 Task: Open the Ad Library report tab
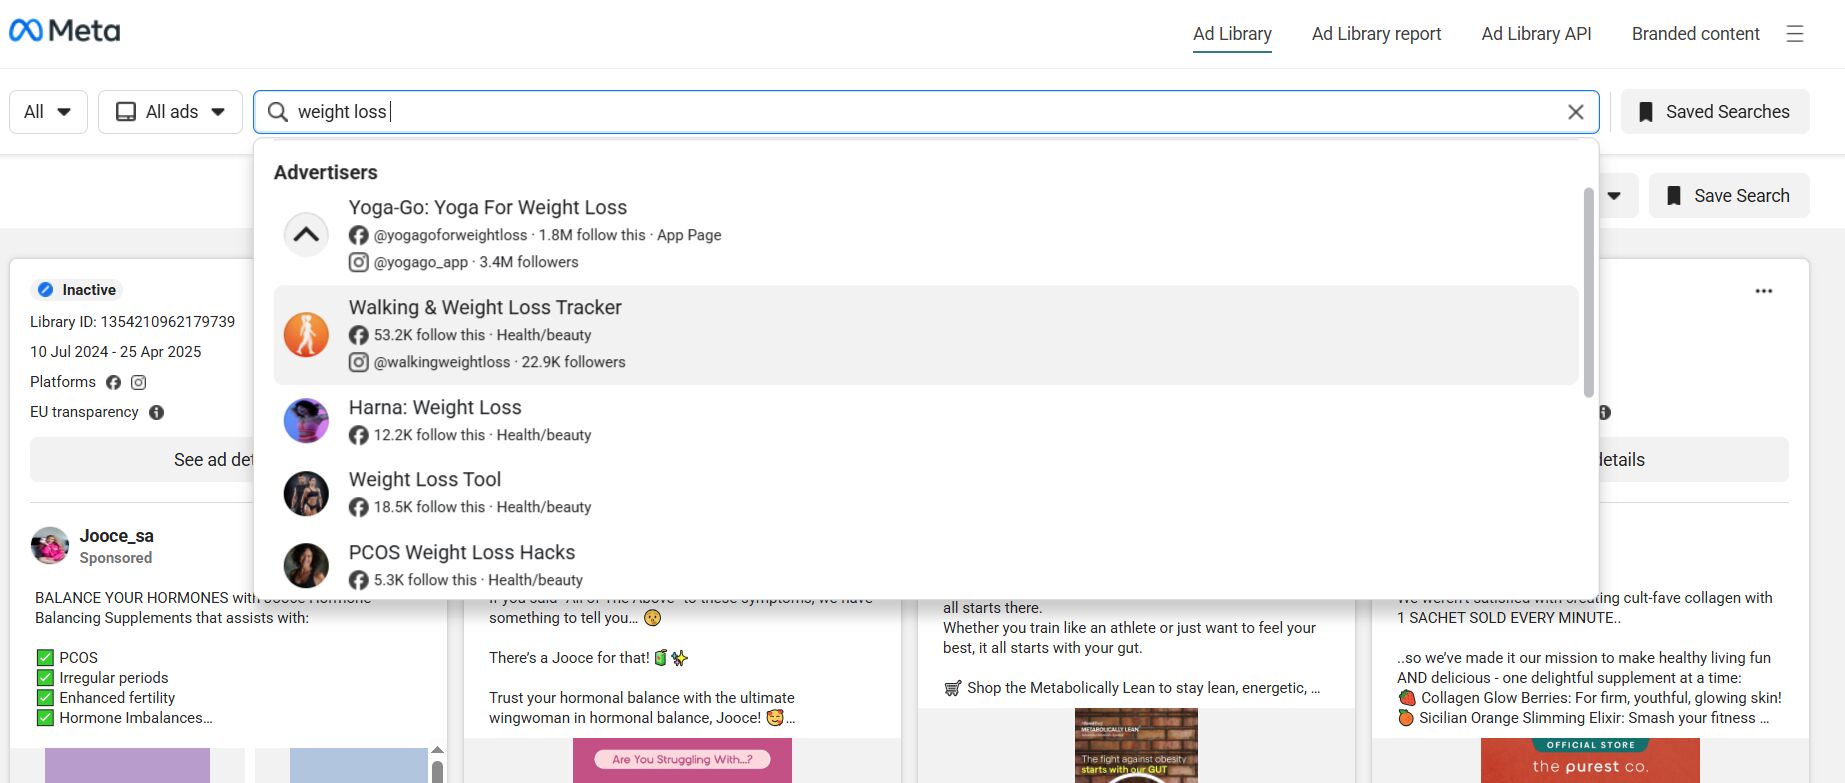[x=1376, y=34]
